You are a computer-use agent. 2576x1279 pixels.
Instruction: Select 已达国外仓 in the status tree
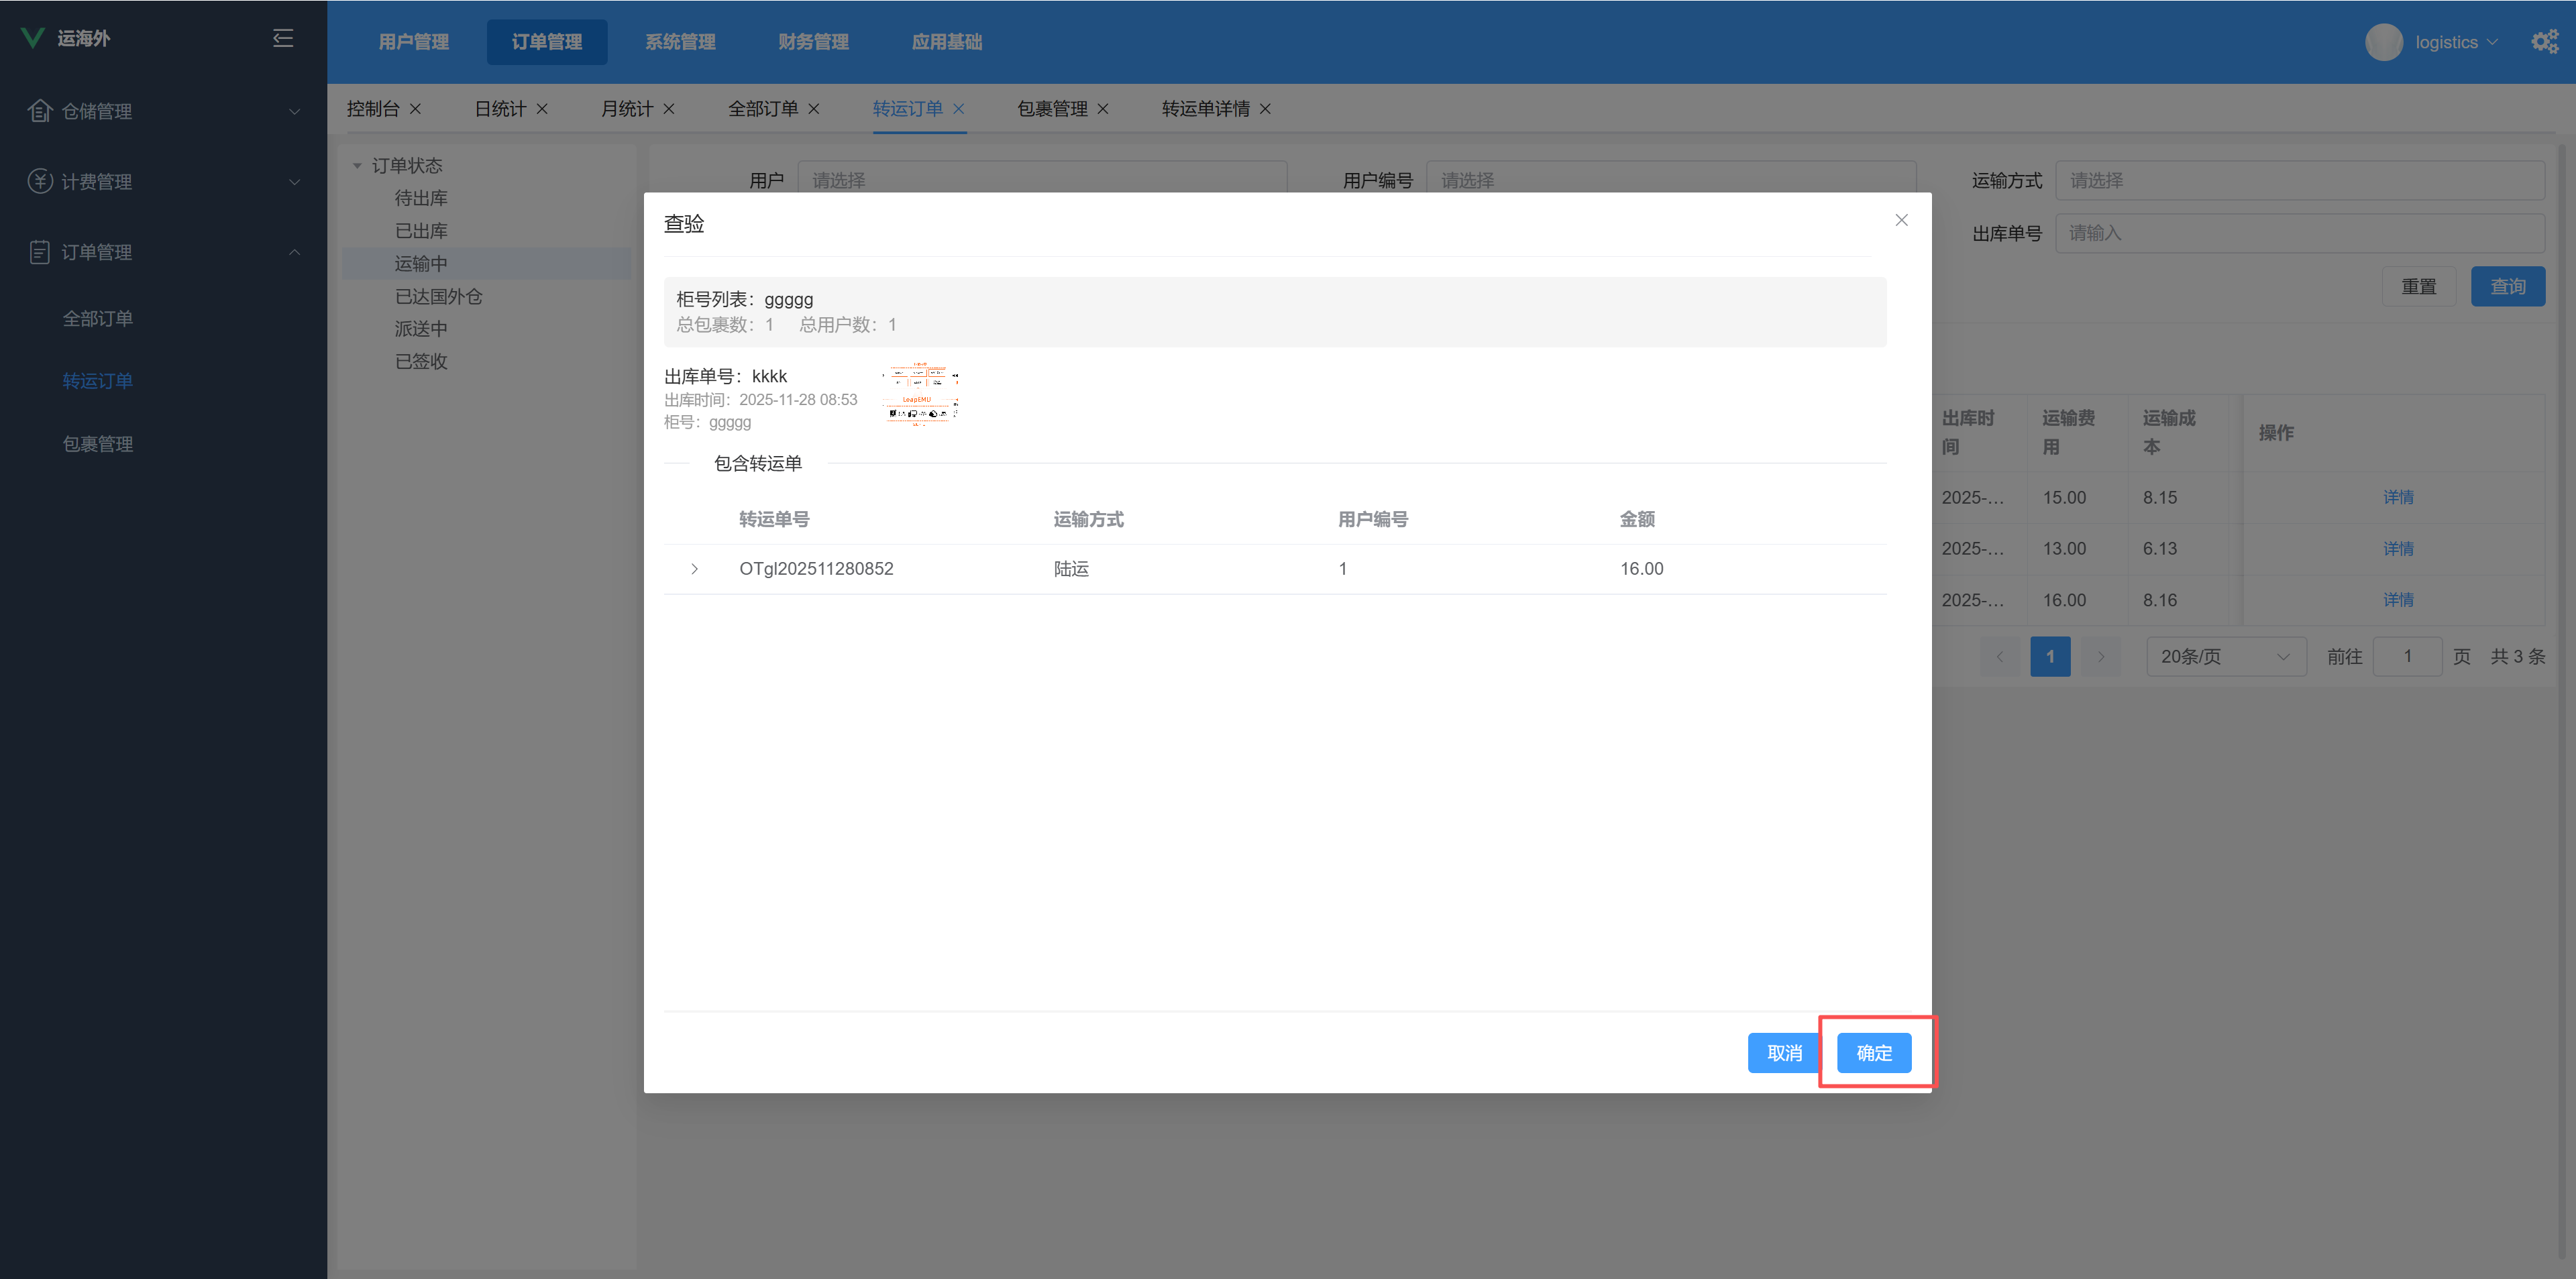438,297
